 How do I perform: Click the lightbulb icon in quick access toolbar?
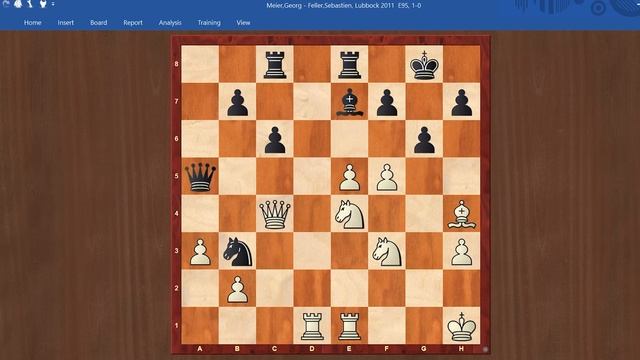click(43, 4)
